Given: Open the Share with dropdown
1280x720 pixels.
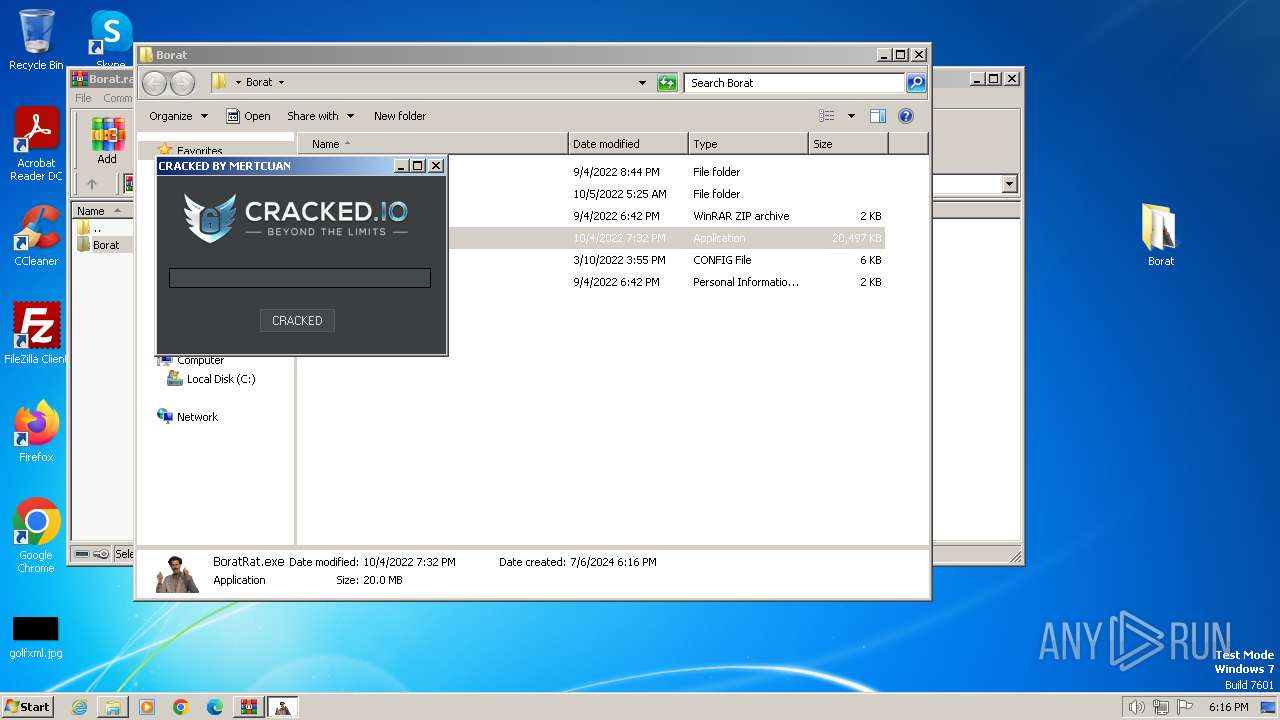Looking at the screenshot, I should click(320, 116).
